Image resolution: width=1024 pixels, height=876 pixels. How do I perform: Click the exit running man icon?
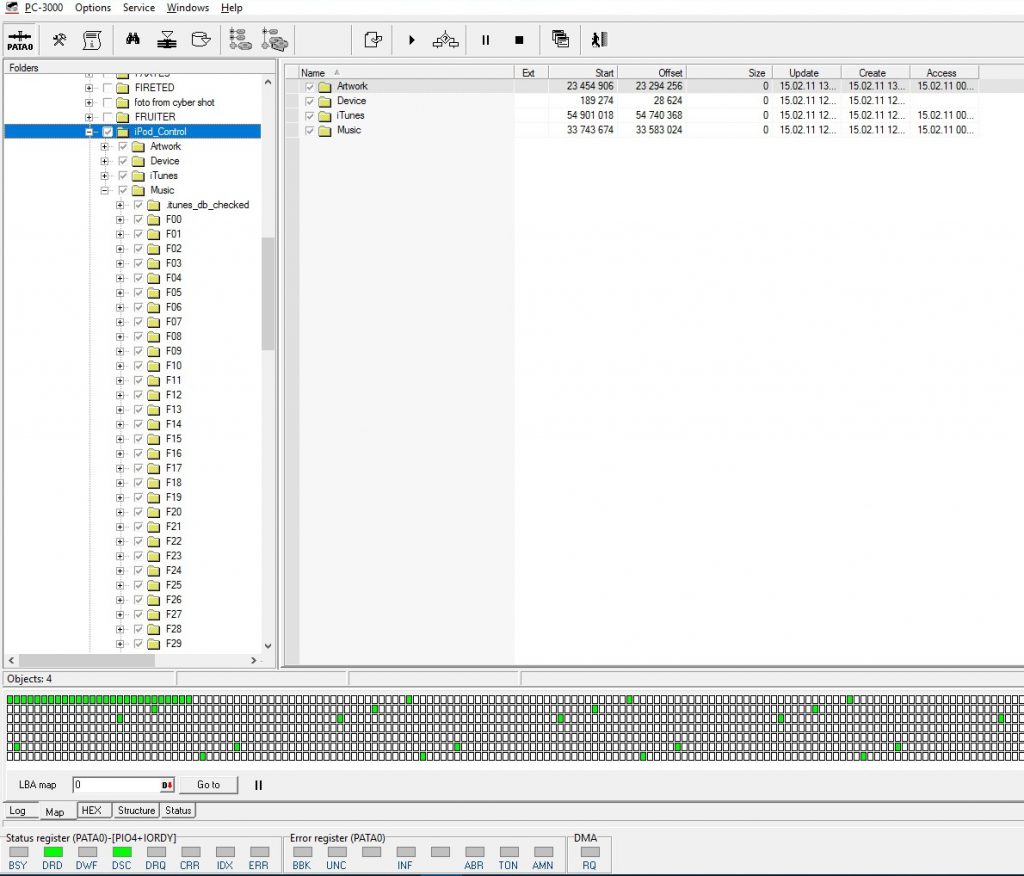pyautogui.click(x=599, y=40)
